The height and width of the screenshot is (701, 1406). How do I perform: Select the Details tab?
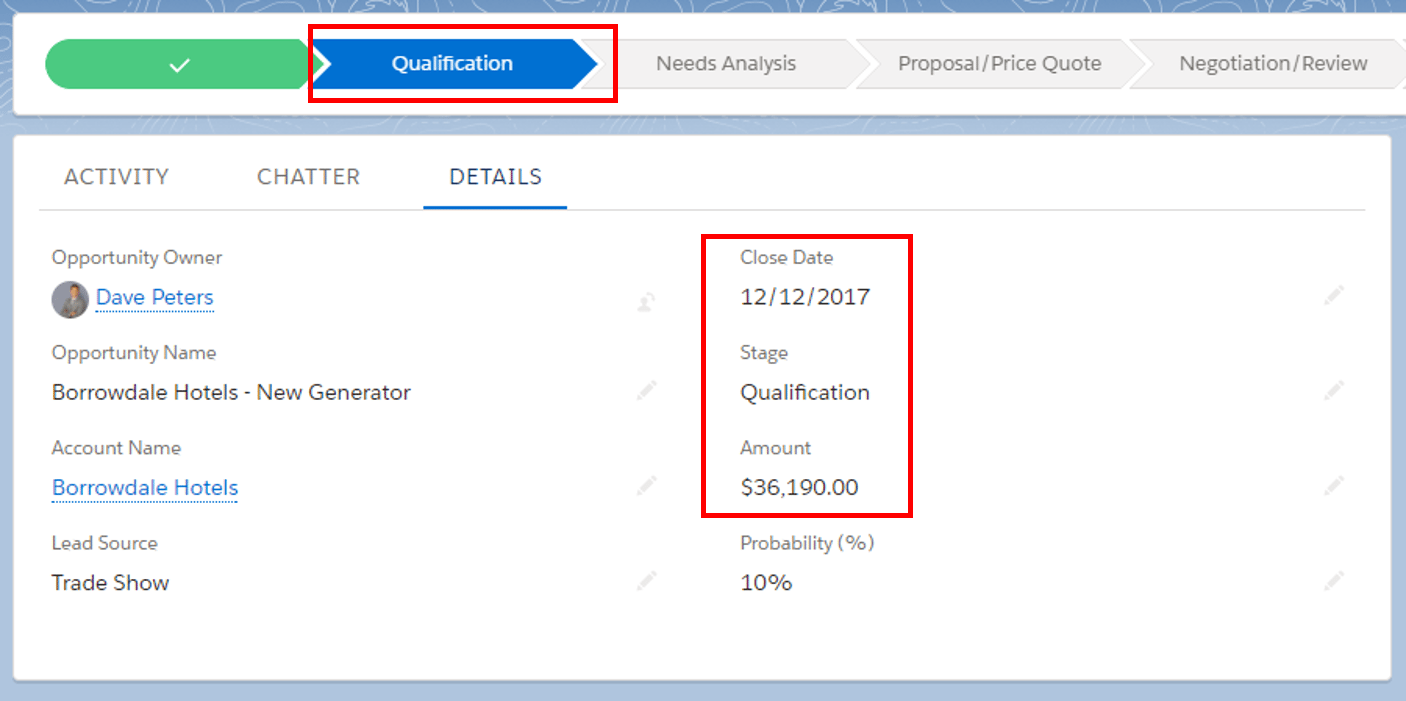[495, 177]
